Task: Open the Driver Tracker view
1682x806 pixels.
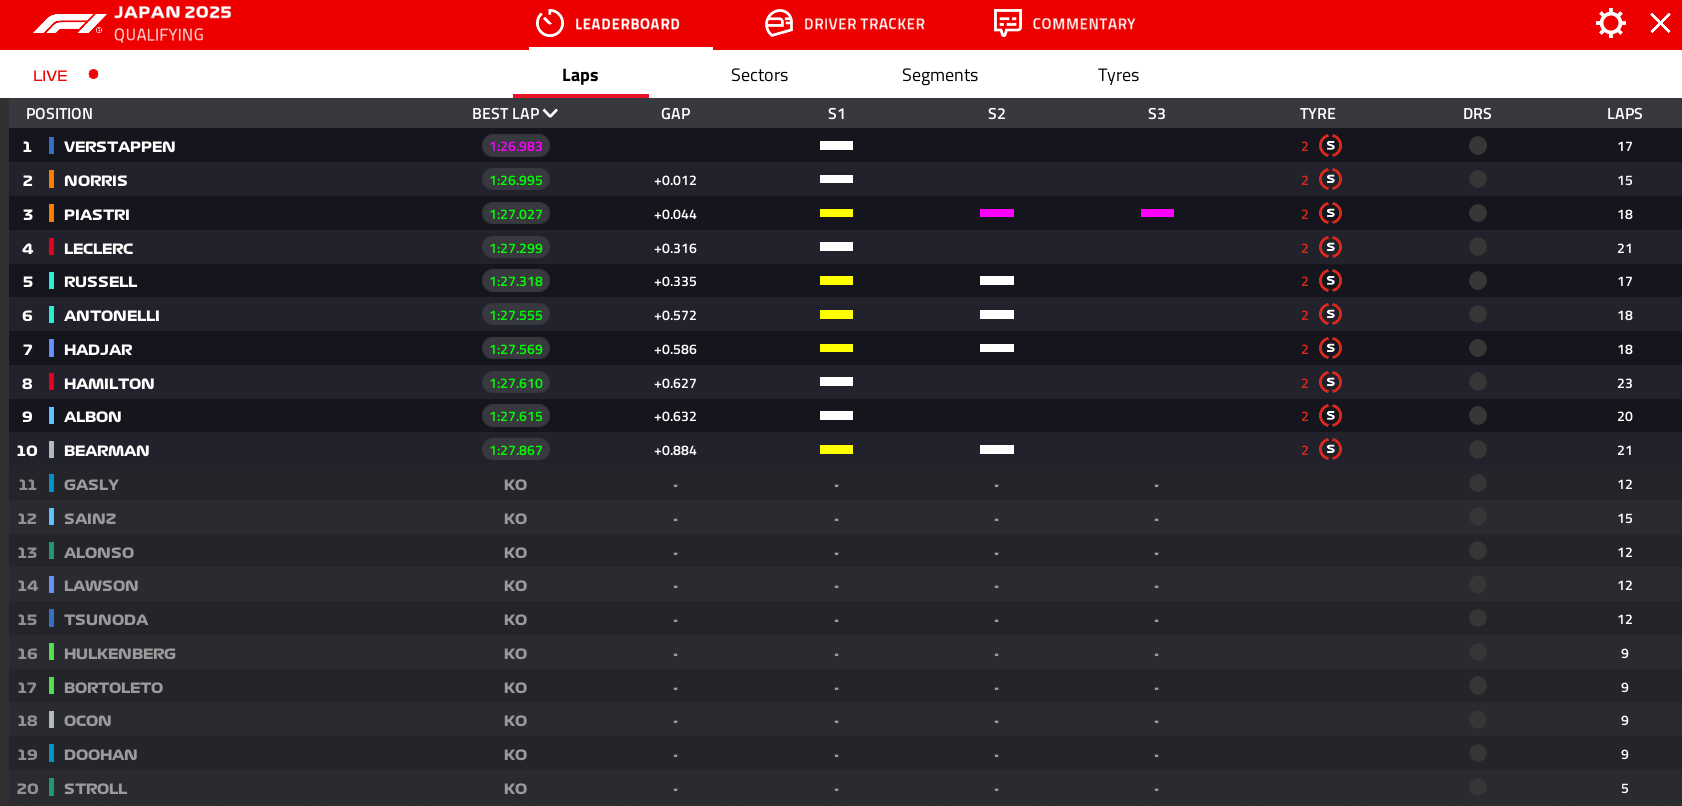Action: point(845,24)
